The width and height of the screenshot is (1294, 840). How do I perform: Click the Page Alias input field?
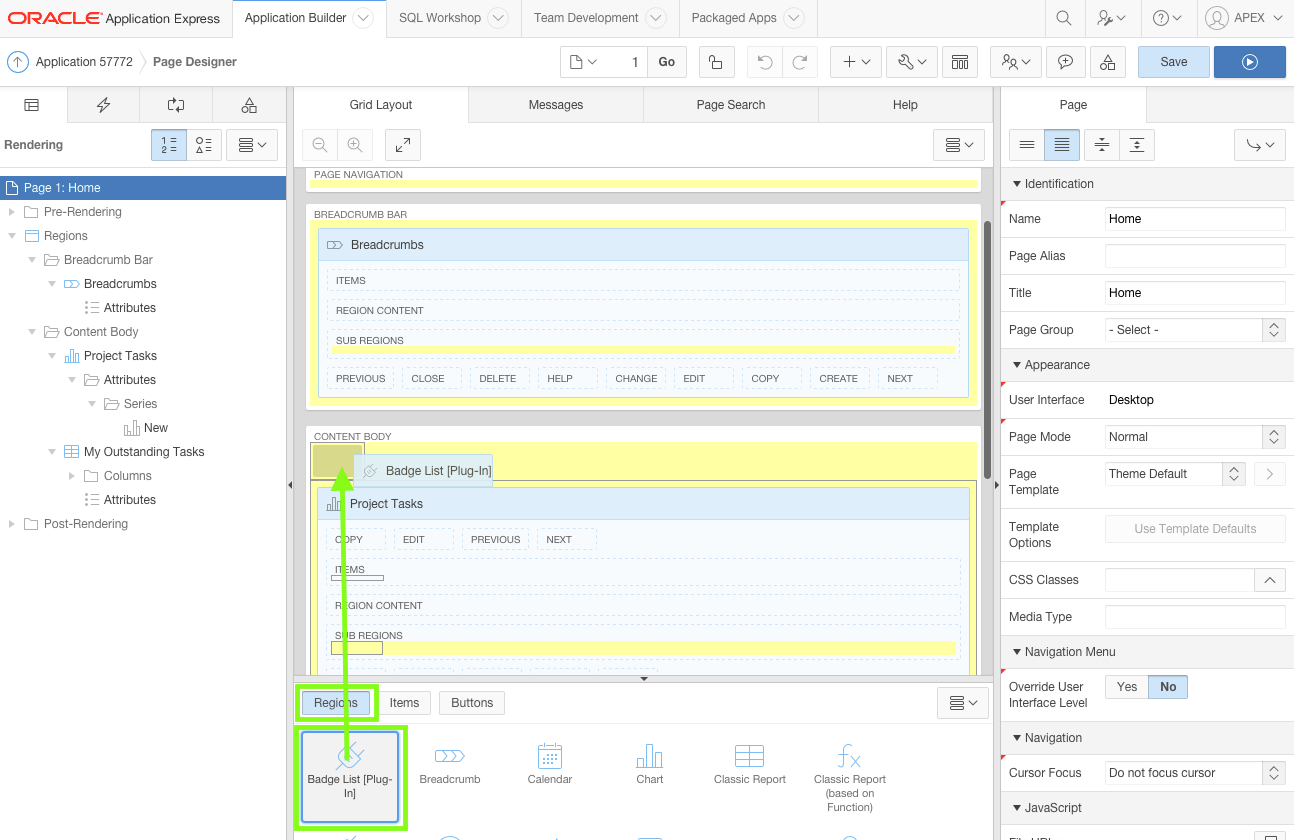(1194, 256)
